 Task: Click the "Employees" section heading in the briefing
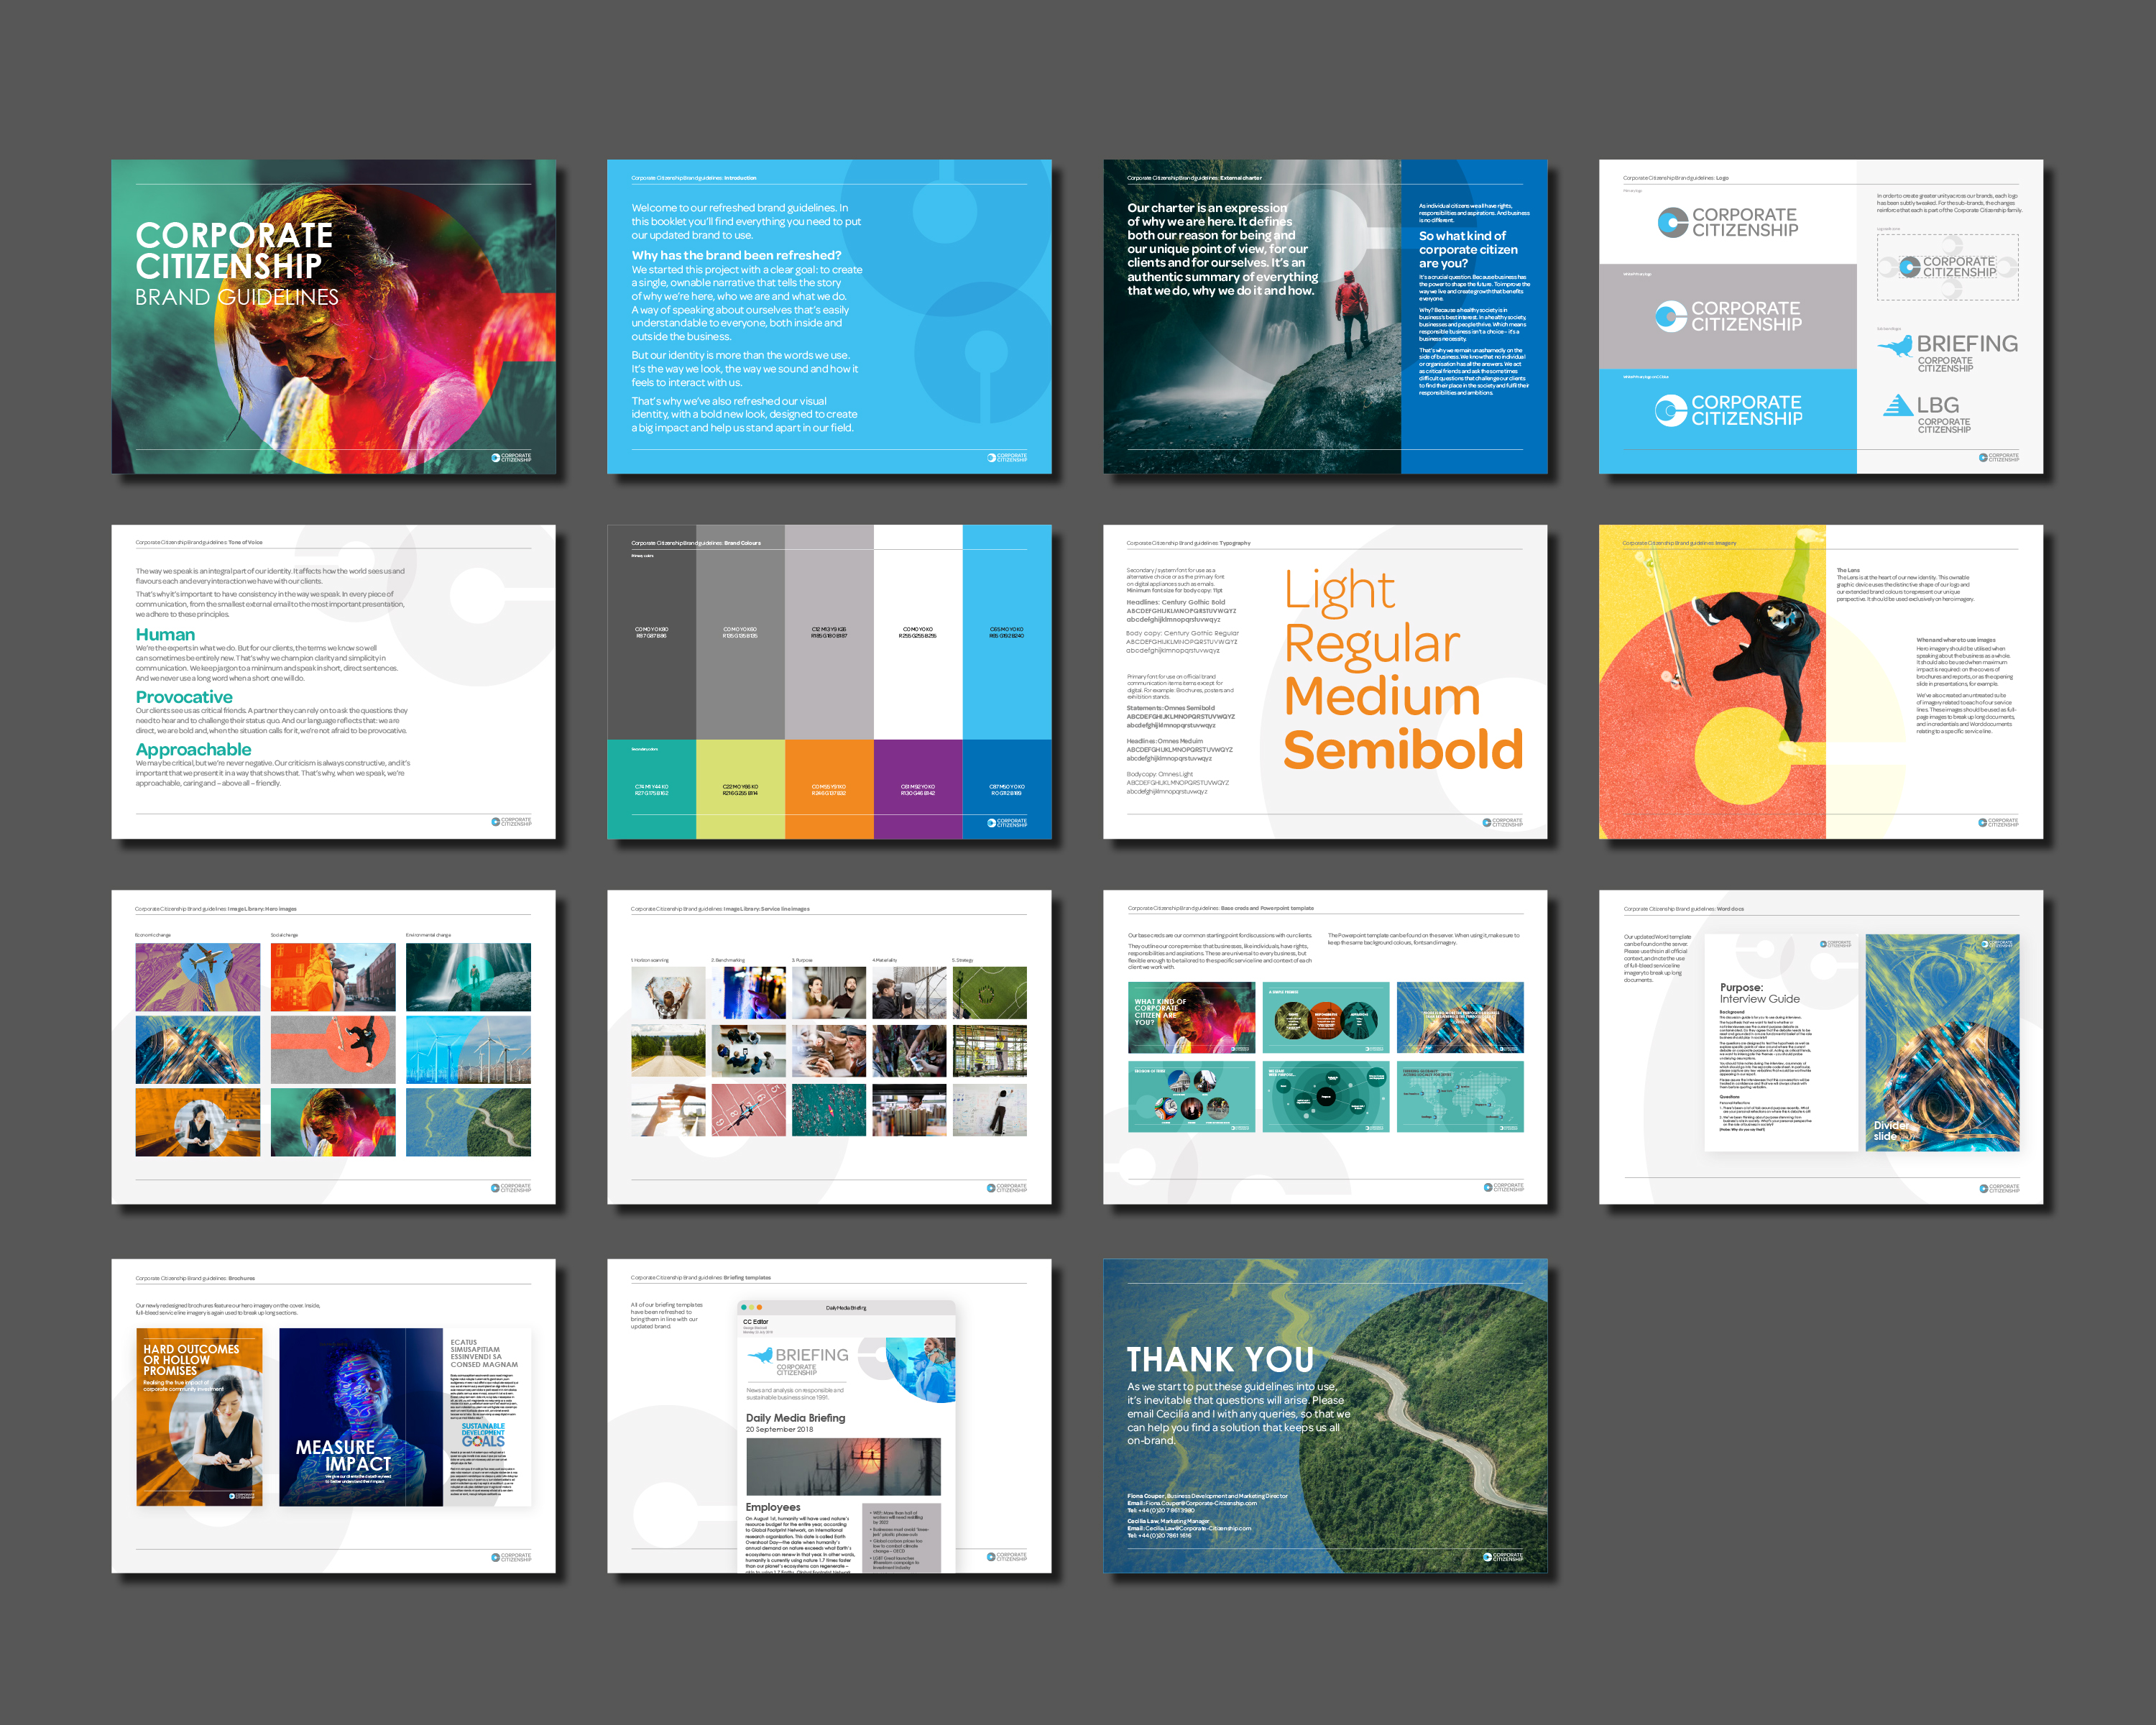pyautogui.click(x=773, y=1507)
